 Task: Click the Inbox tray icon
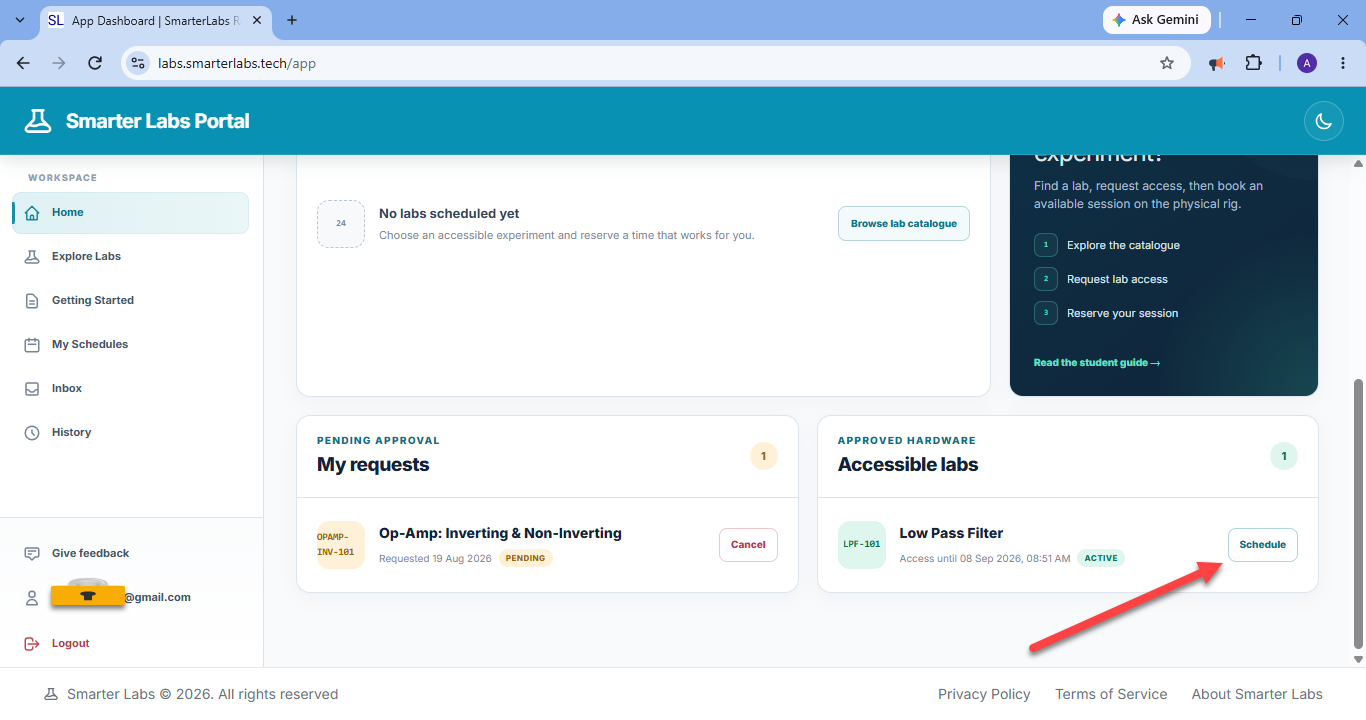coord(32,389)
